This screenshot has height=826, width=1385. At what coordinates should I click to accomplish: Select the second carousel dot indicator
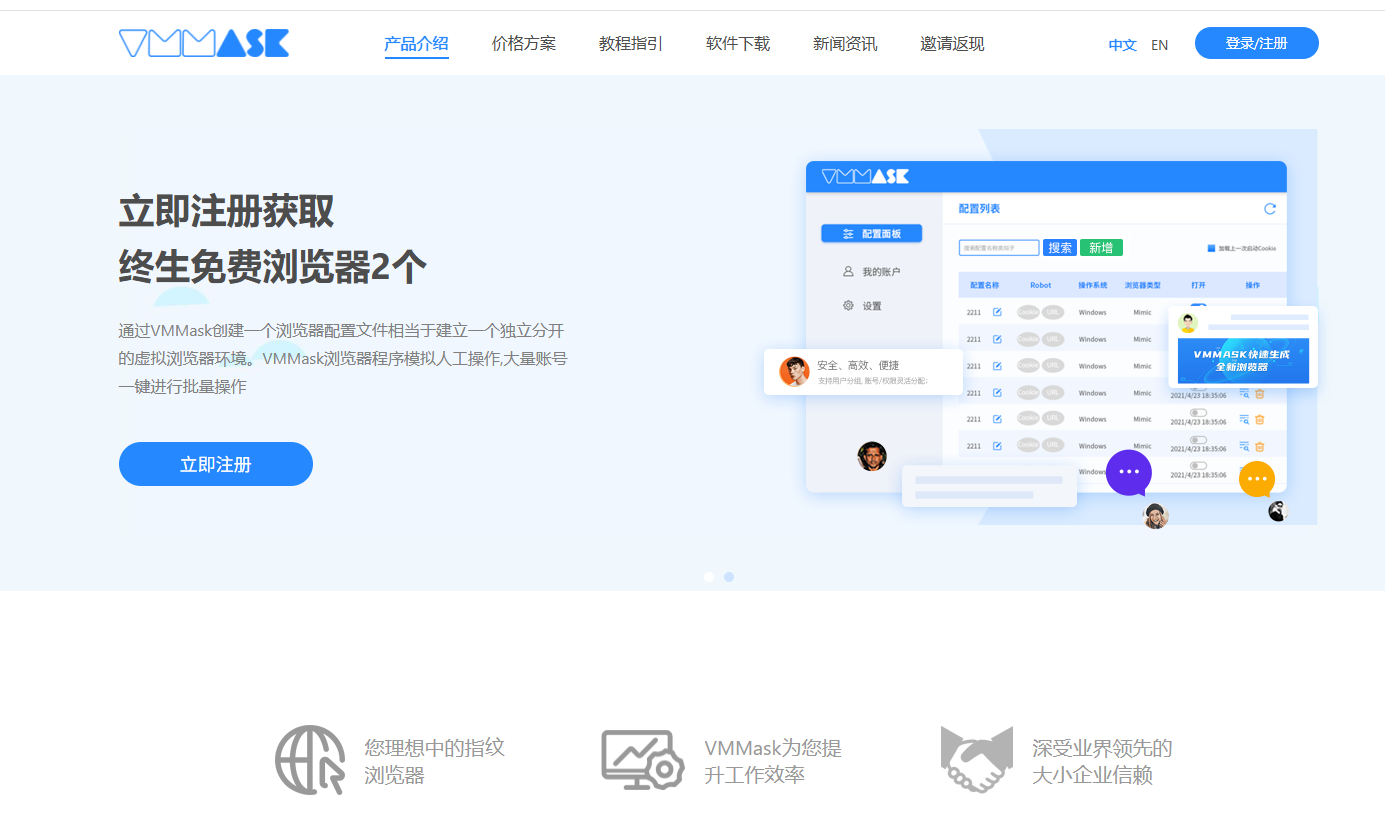click(729, 577)
